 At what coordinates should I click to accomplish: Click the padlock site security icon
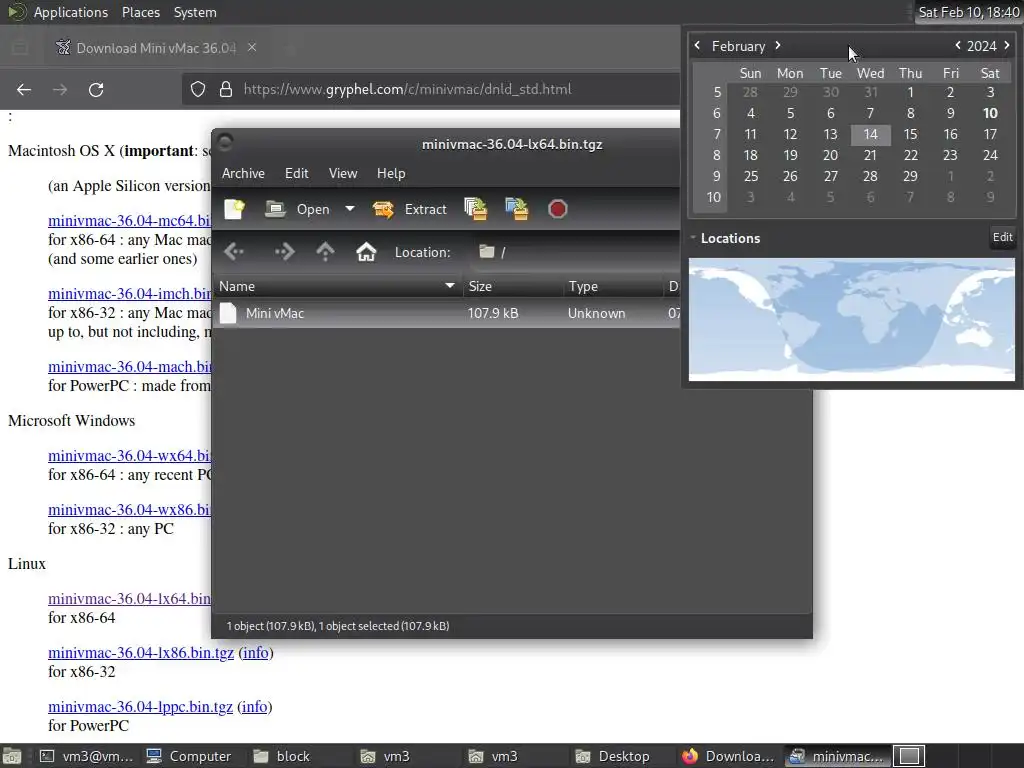[226, 89]
